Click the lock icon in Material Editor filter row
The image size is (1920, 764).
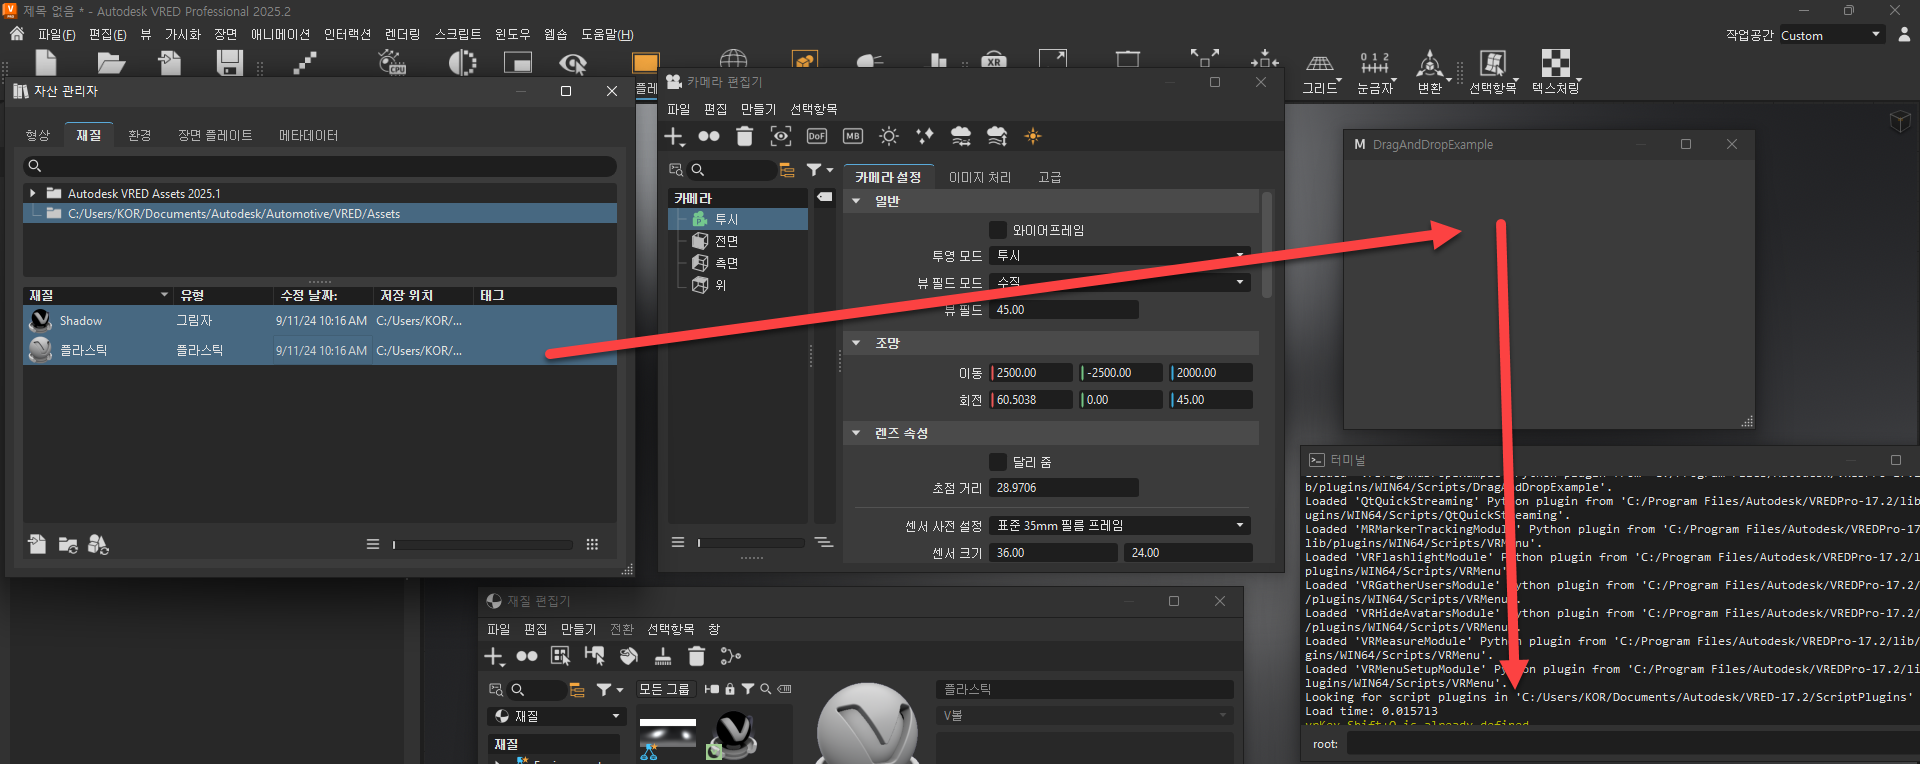coord(730,689)
